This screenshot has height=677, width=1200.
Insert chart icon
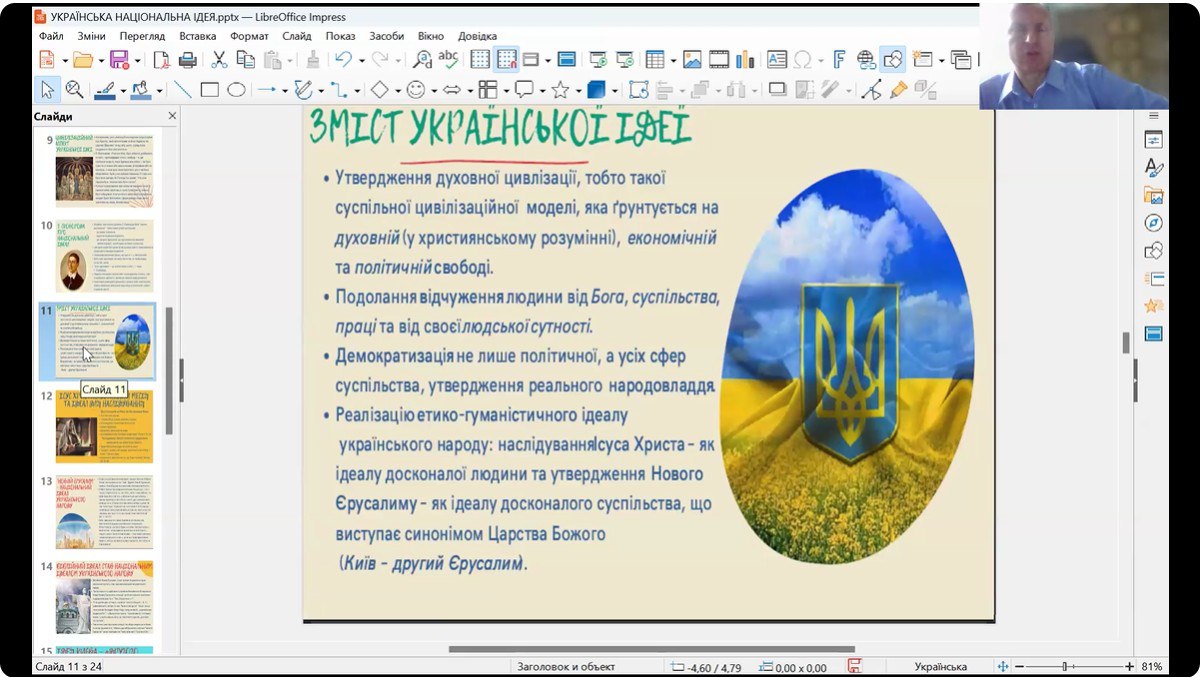[745, 60]
